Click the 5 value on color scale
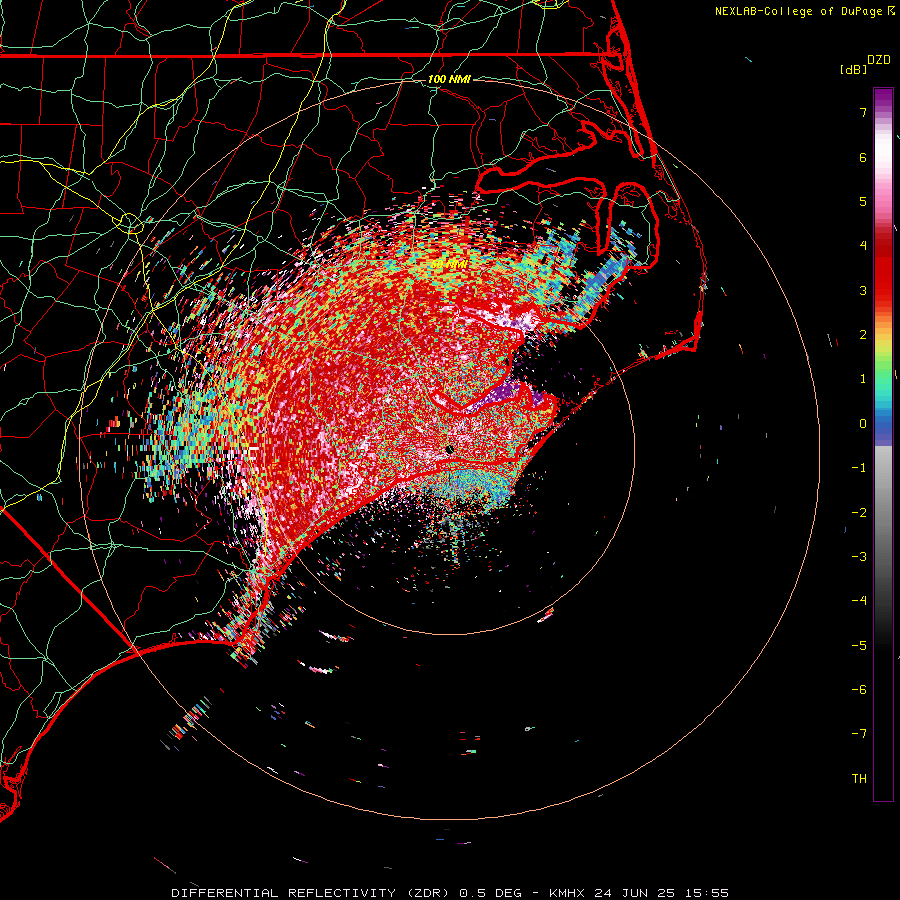The height and width of the screenshot is (900, 900). point(863,201)
